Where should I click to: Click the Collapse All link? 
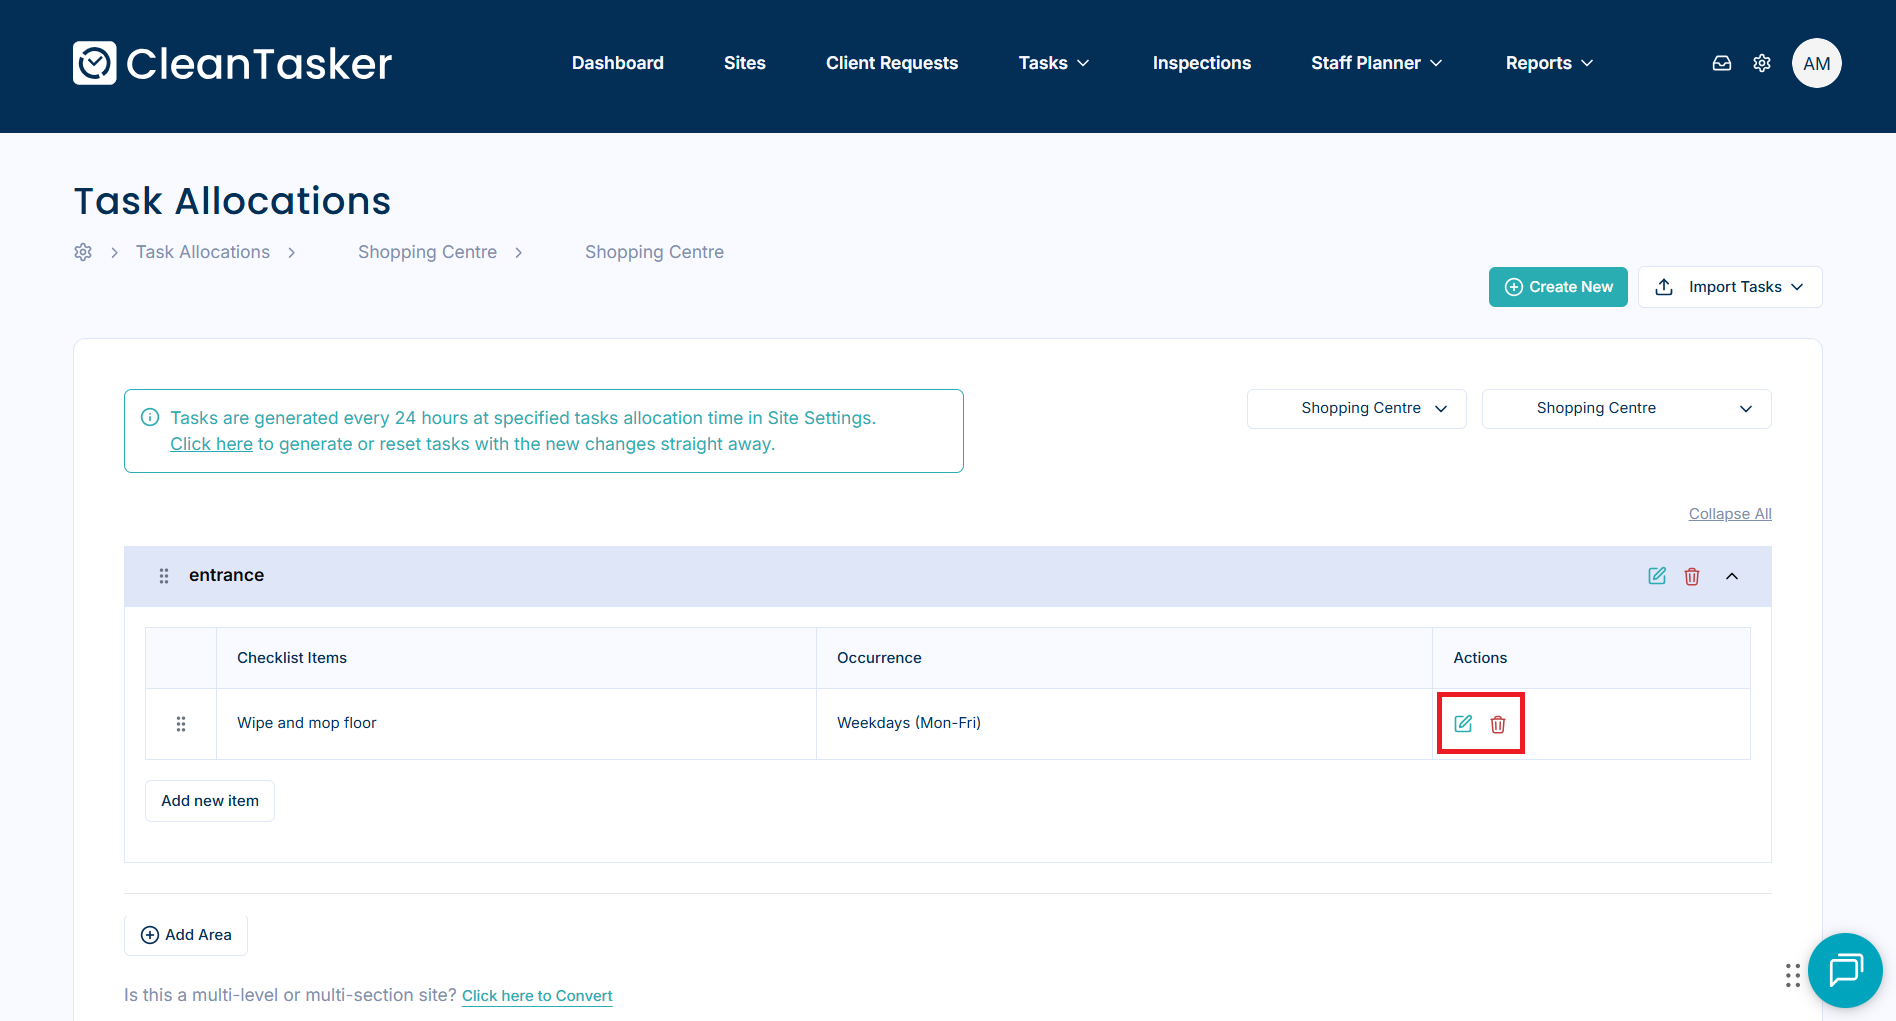click(x=1730, y=514)
